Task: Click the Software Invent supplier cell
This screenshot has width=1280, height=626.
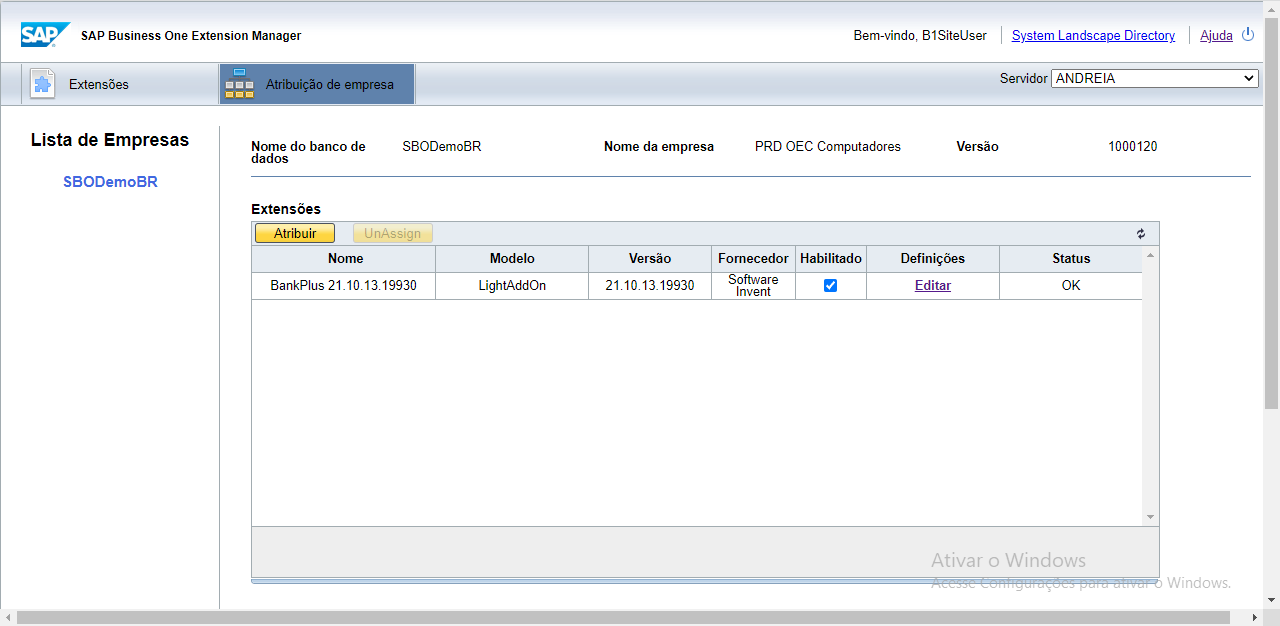Action: pyautogui.click(x=753, y=286)
